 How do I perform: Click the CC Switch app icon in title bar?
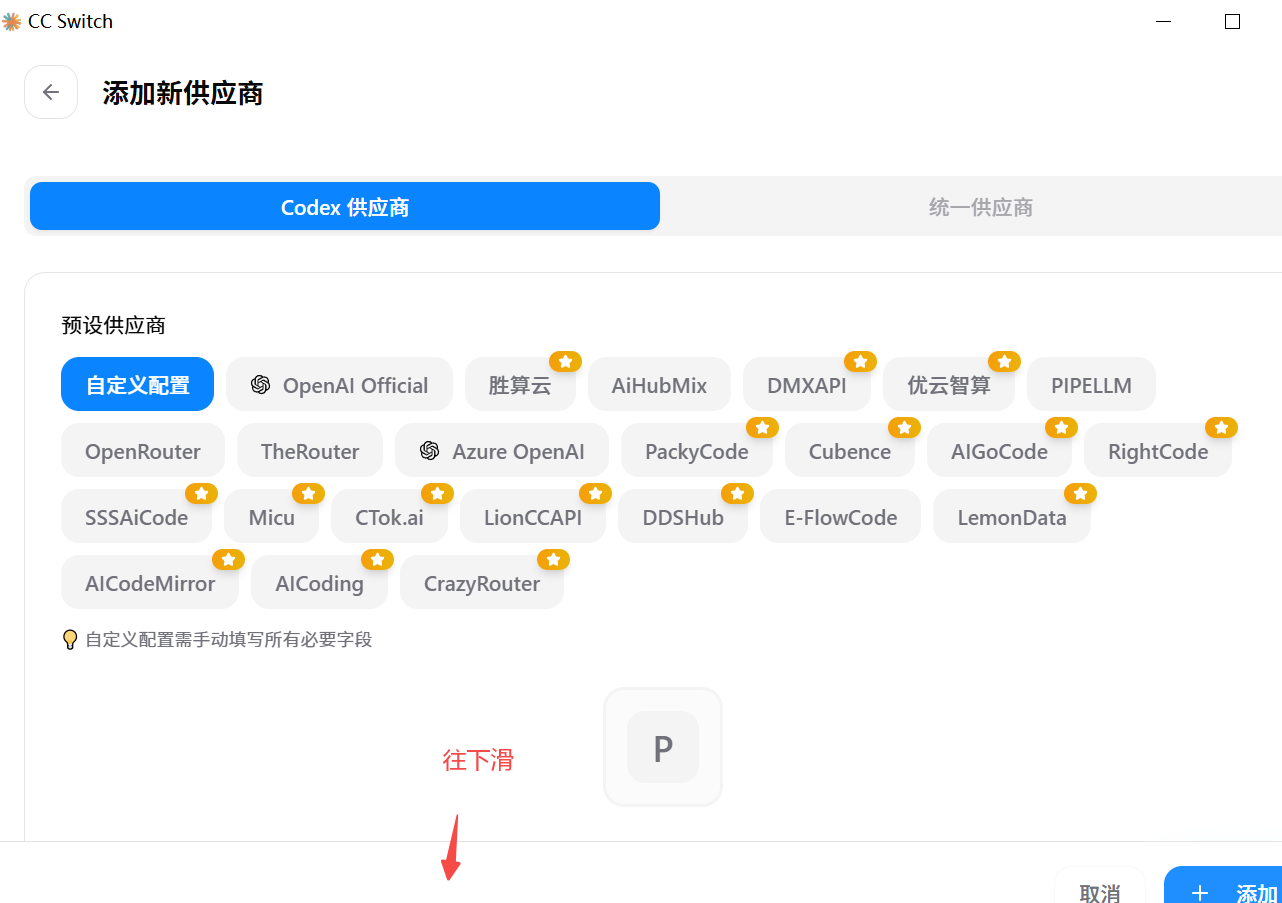pos(12,21)
